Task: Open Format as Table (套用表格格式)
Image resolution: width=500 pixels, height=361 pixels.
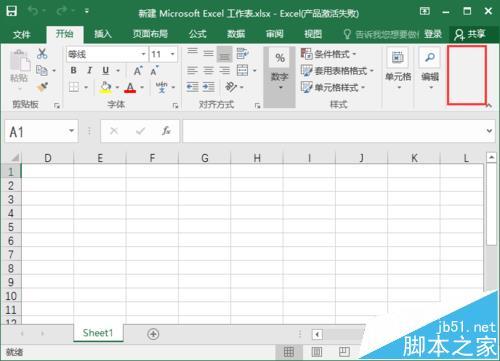Action: pyautogui.click(x=337, y=71)
